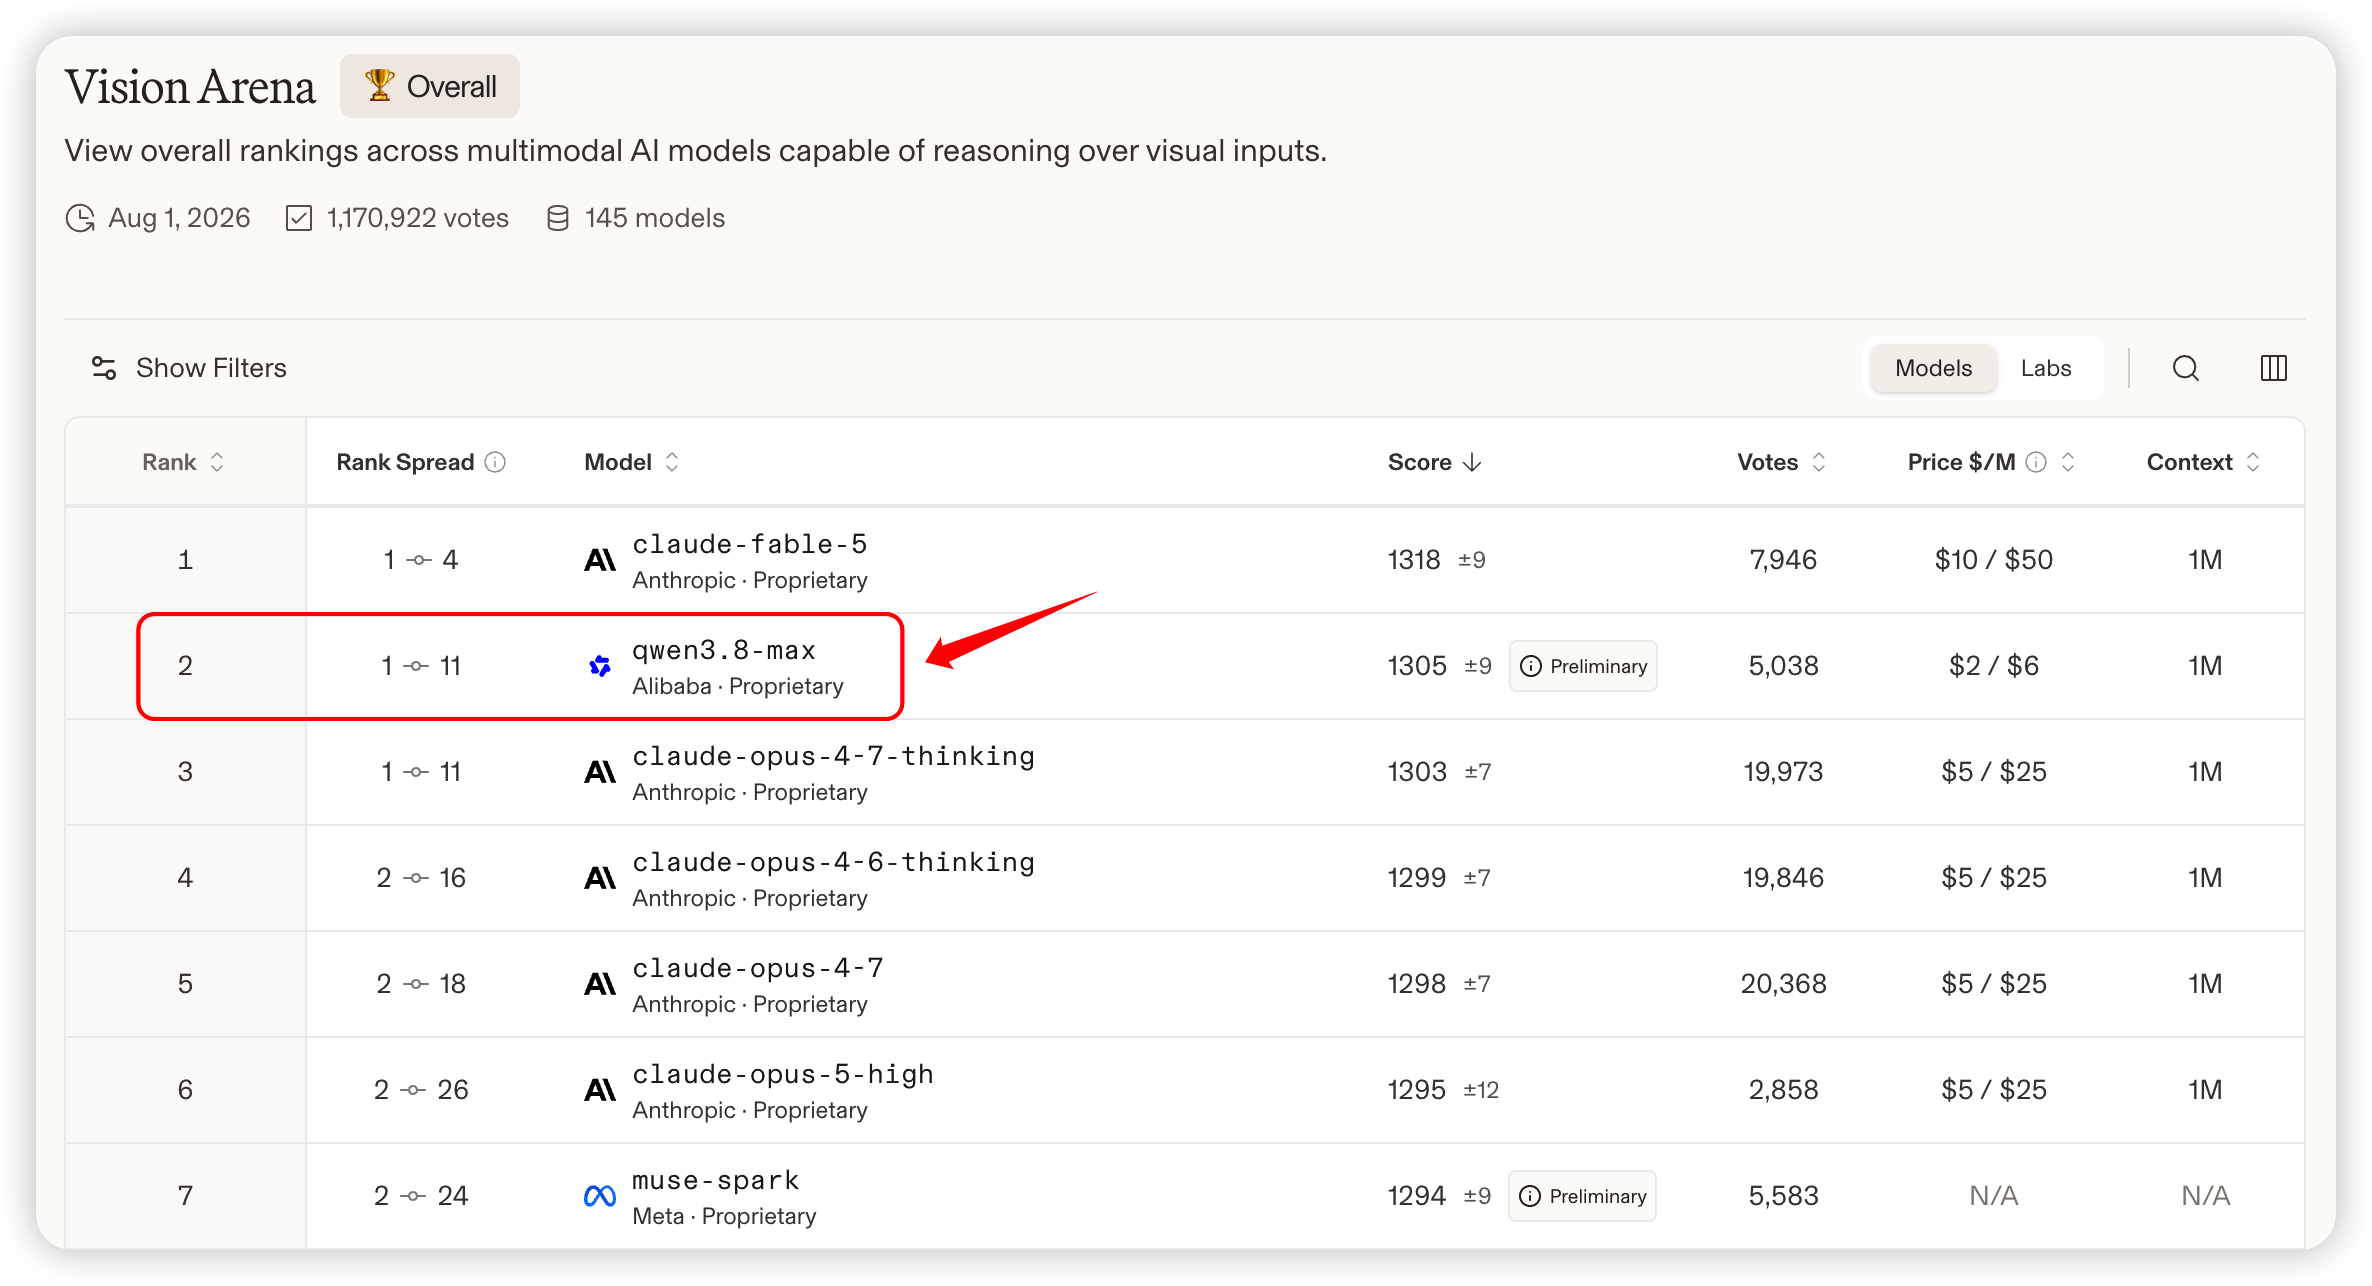Click the 2,858 votes cell

[1783, 1090]
